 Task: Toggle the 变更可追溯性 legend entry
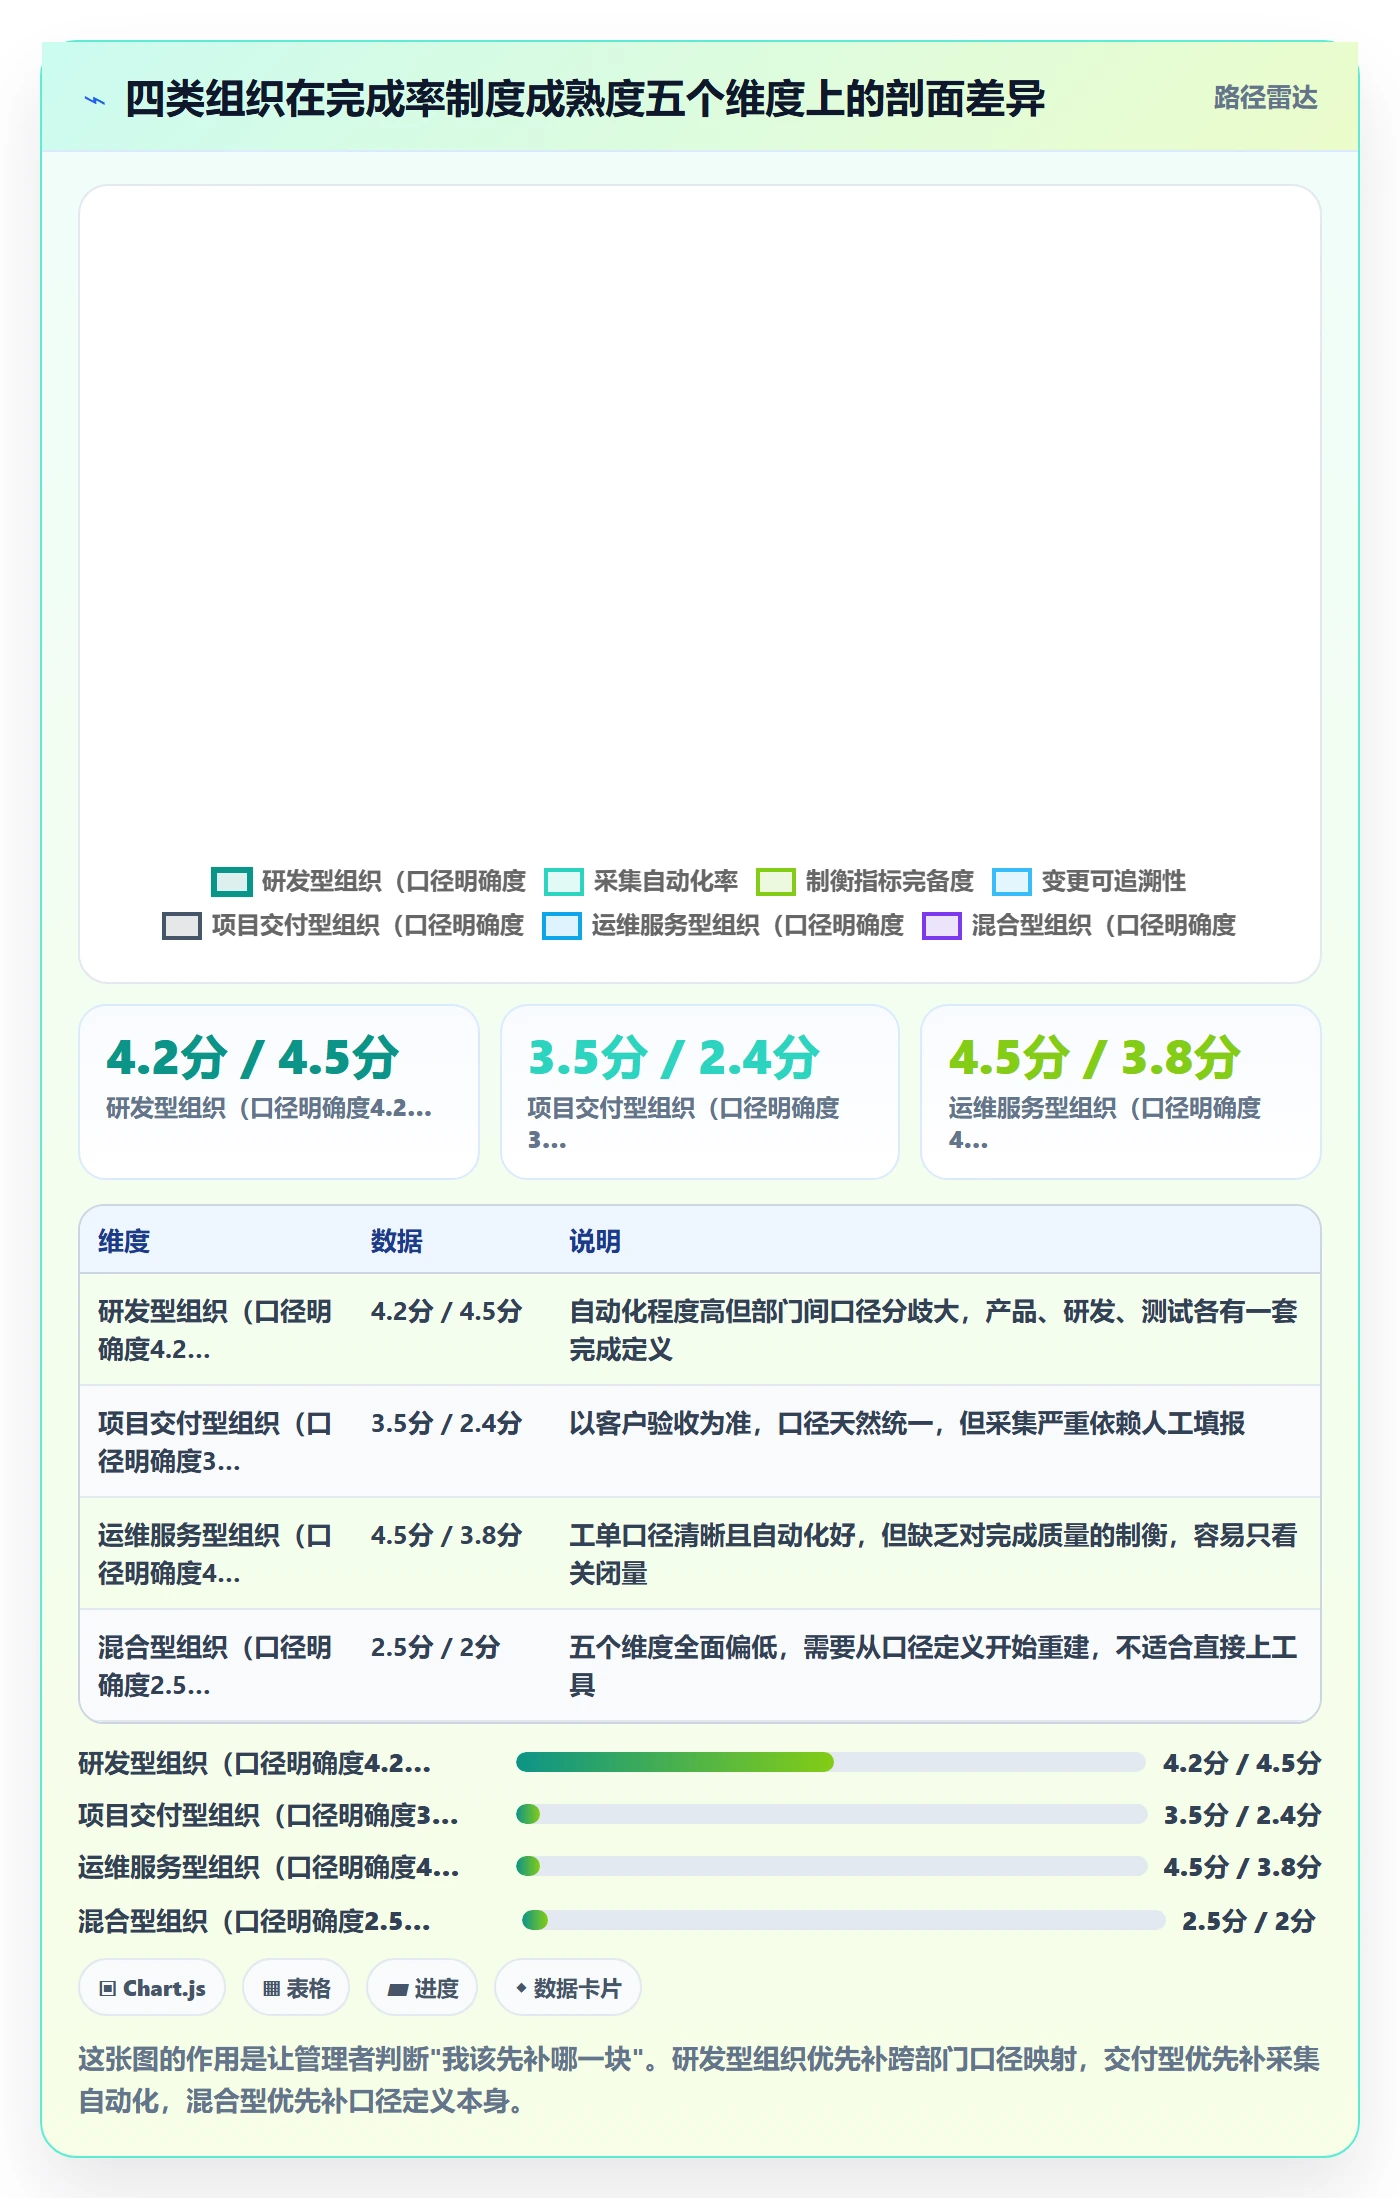(1089, 882)
